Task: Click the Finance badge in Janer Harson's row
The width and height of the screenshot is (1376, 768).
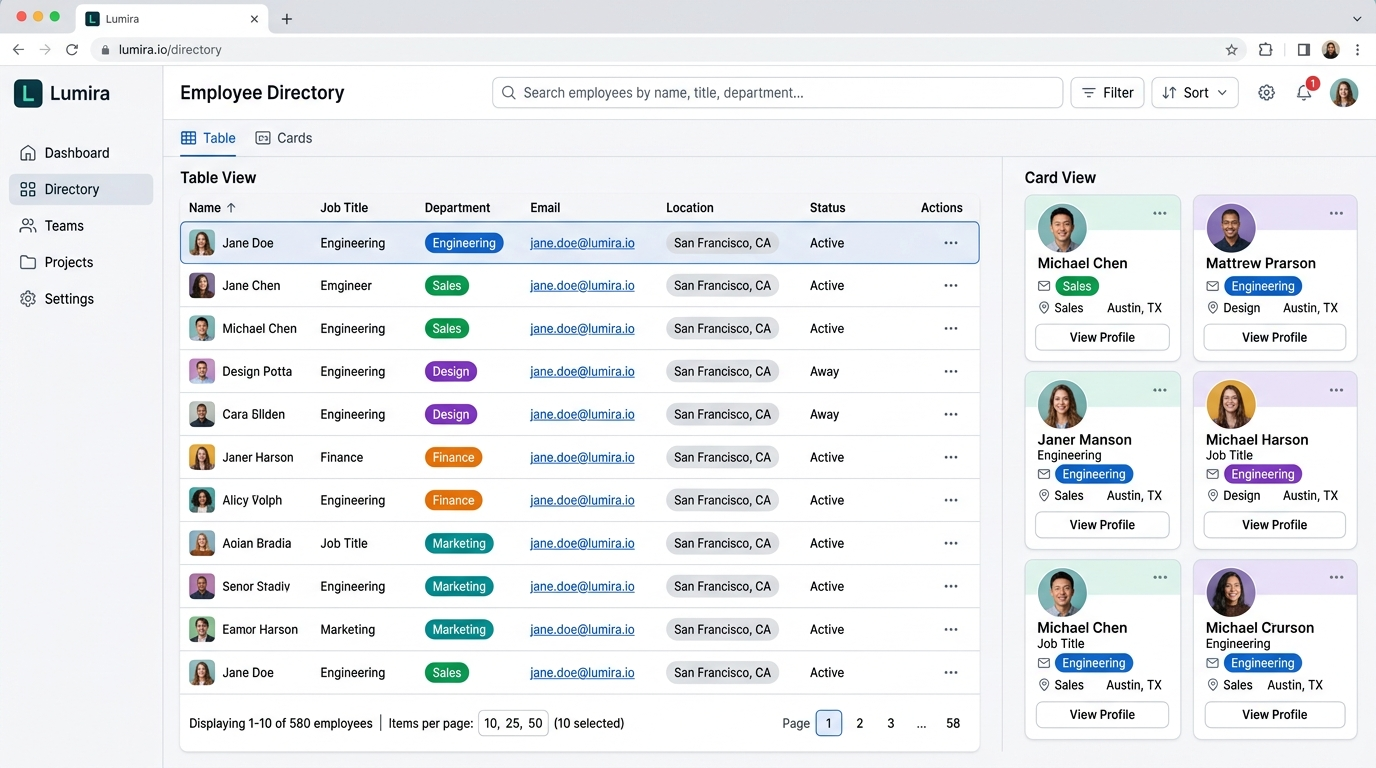Action: 453,458
